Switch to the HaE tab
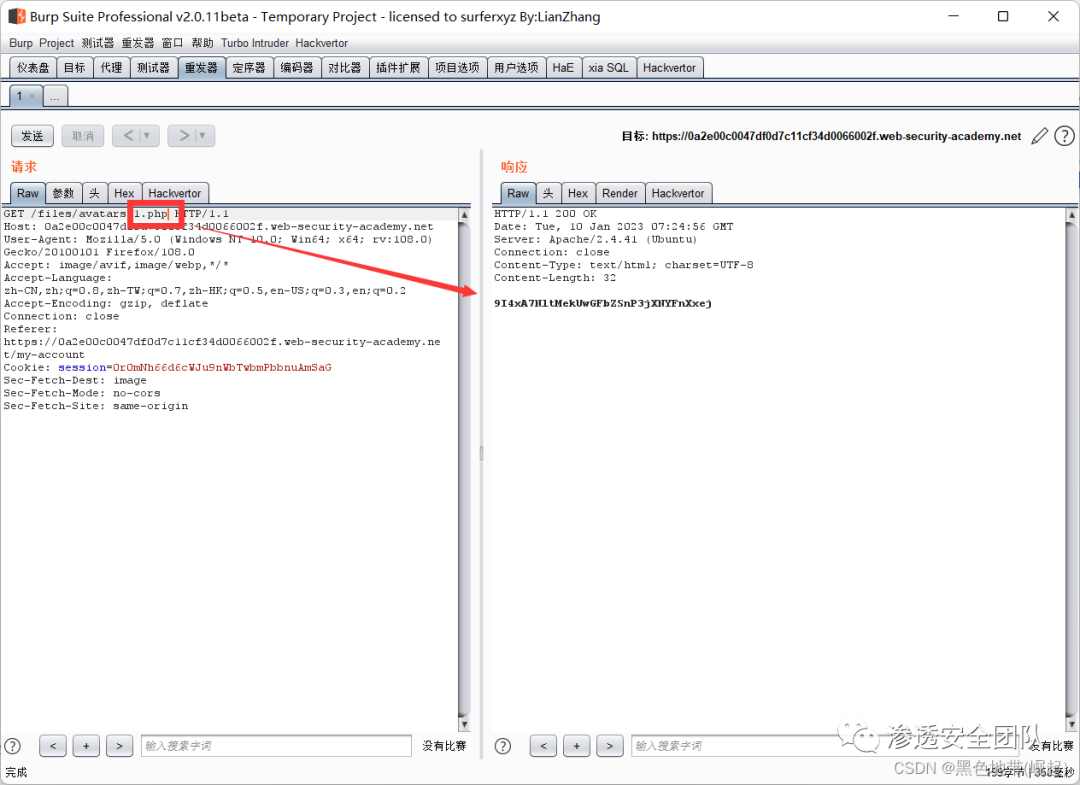This screenshot has height=785, width=1080. (563, 67)
